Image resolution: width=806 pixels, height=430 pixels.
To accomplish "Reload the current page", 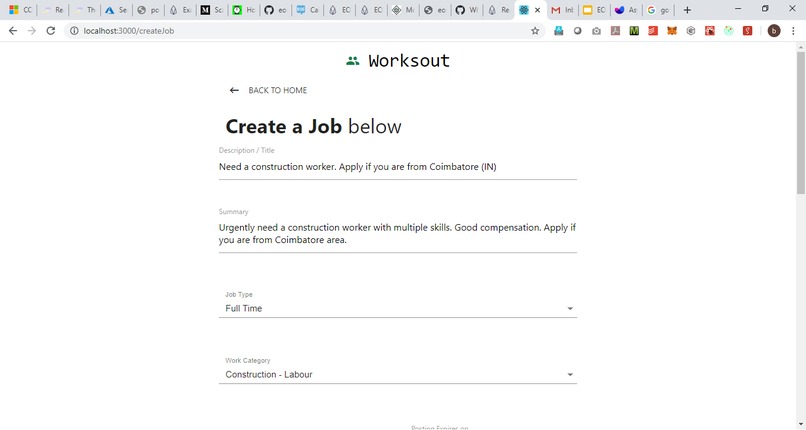I will 50,31.
